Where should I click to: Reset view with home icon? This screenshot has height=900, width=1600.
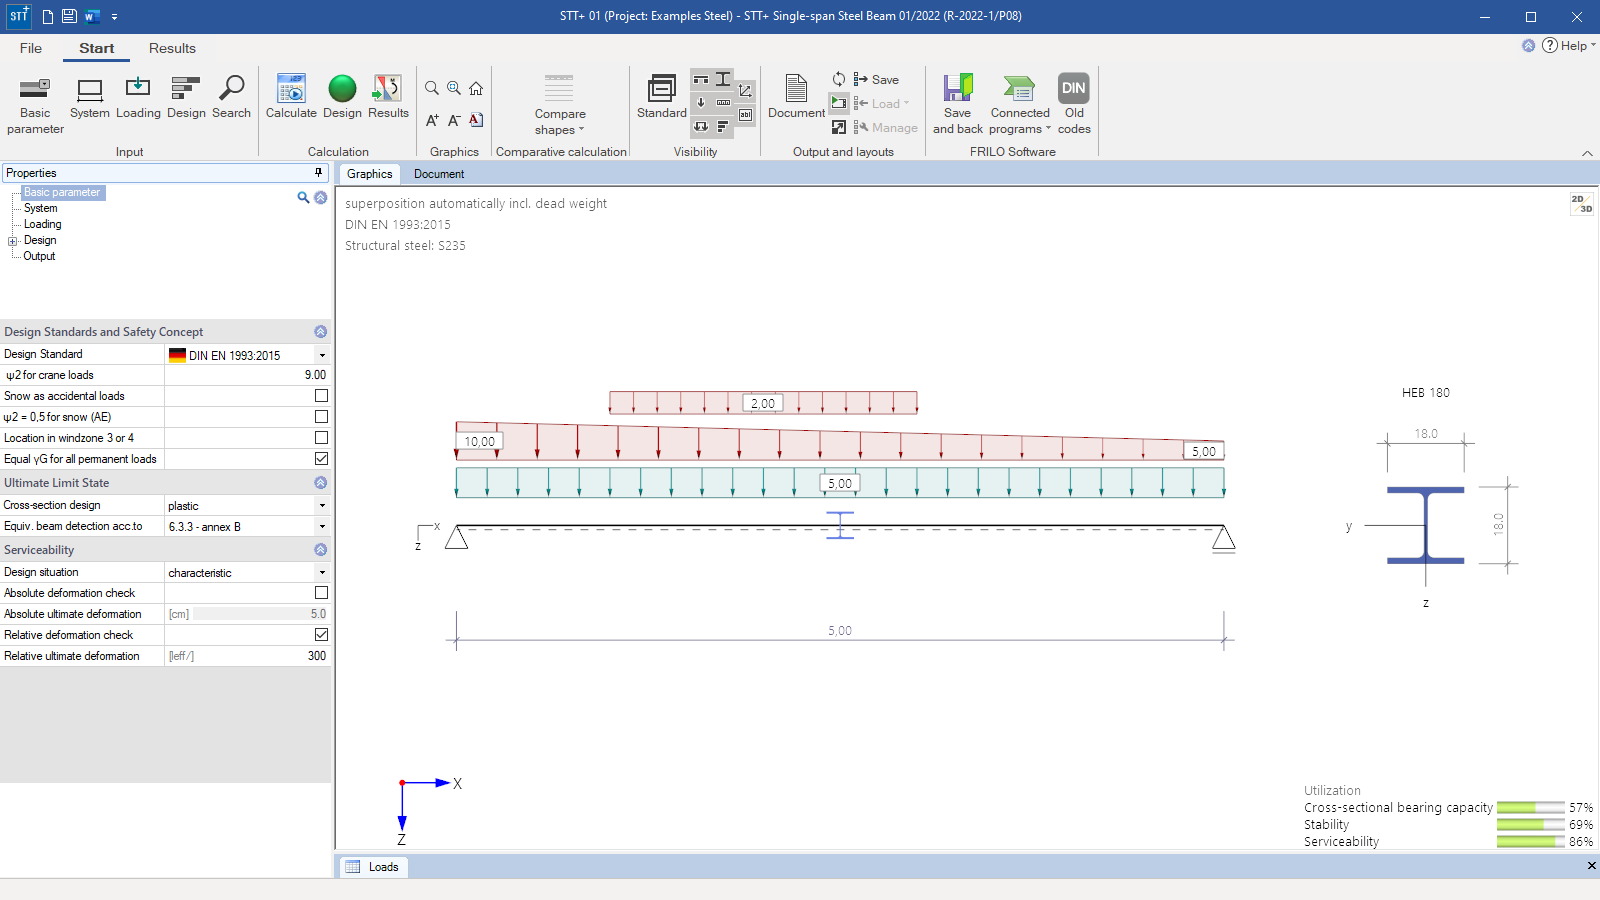click(x=476, y=88)
